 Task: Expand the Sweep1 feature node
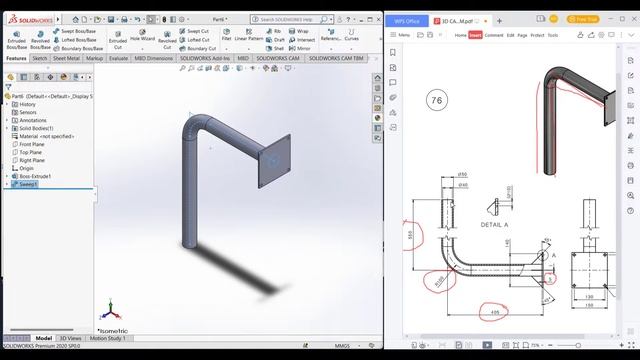click(7, 184)
